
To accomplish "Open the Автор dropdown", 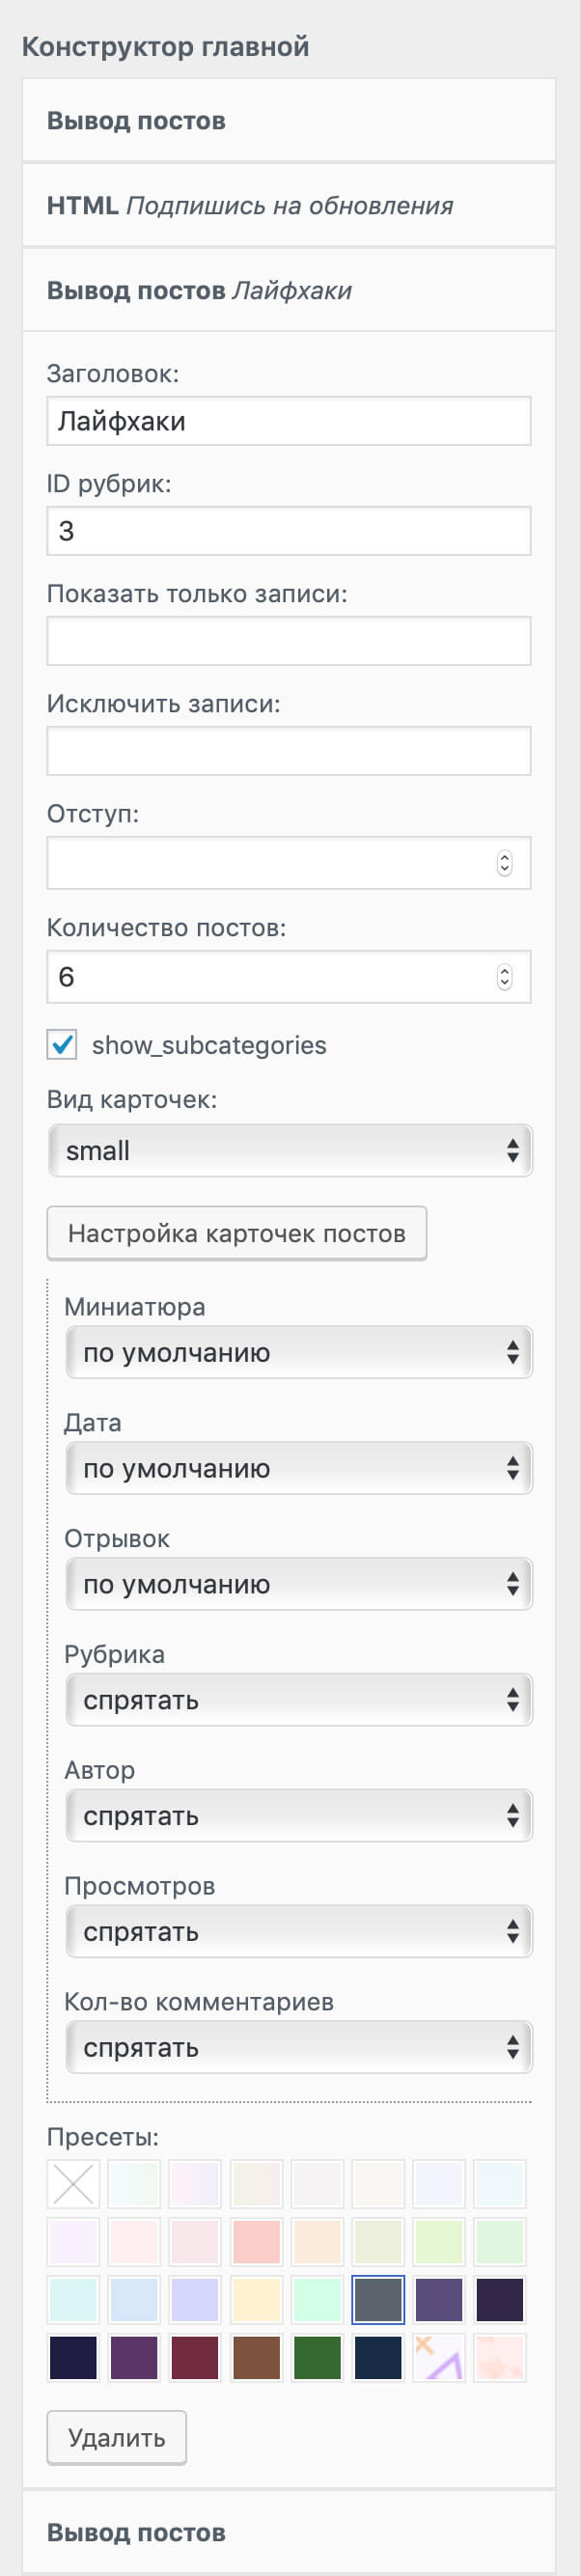I will 297,1815.
